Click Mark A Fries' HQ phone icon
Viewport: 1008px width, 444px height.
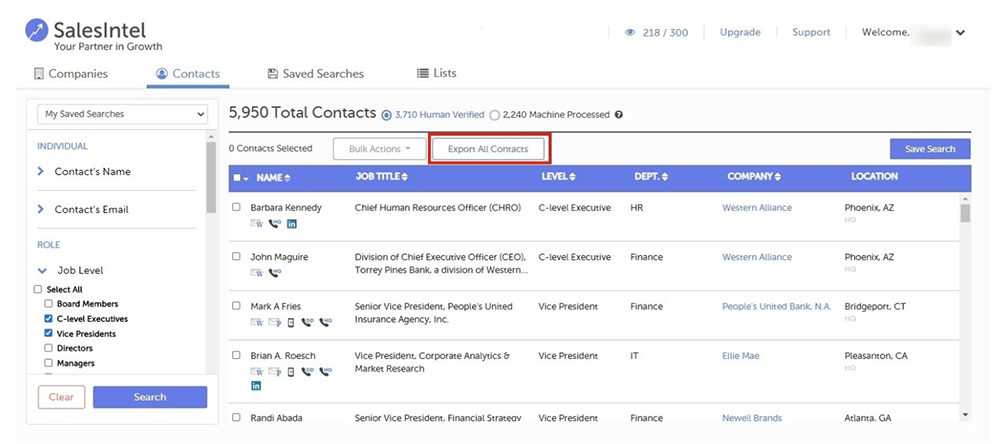(326, 322)
